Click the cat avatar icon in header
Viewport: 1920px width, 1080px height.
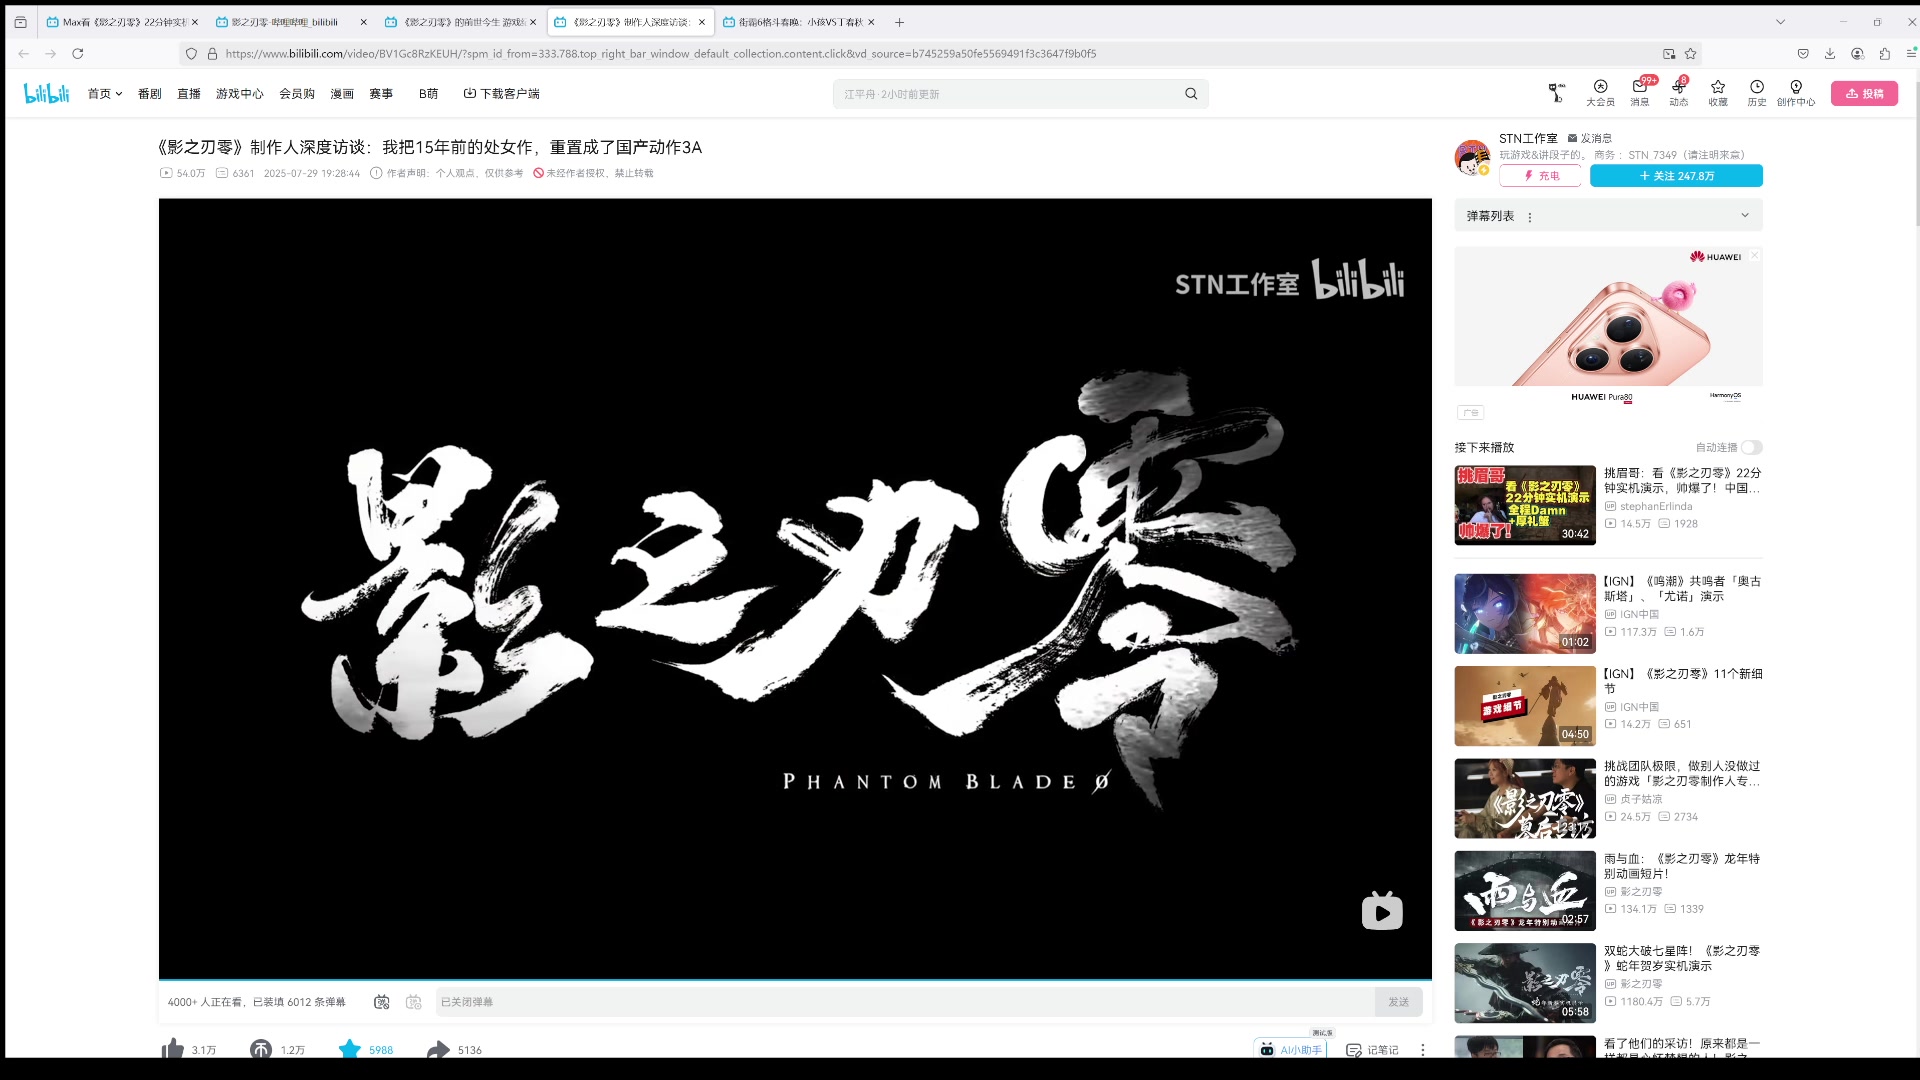1556,93
